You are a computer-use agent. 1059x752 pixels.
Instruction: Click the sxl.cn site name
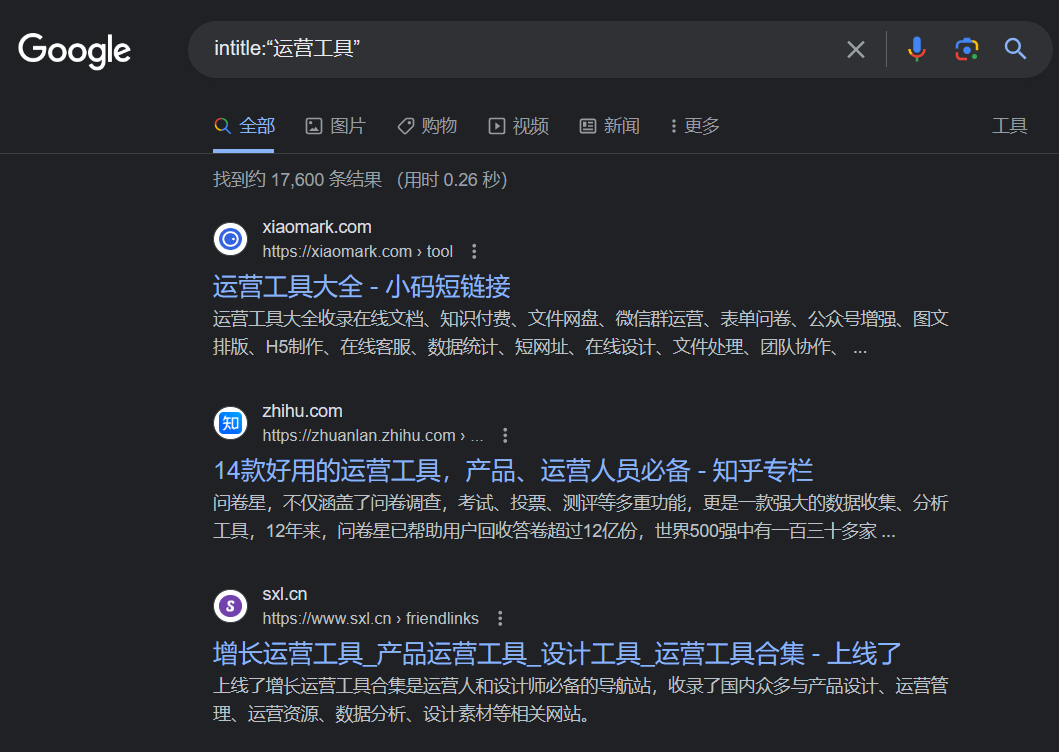(284, 594)
